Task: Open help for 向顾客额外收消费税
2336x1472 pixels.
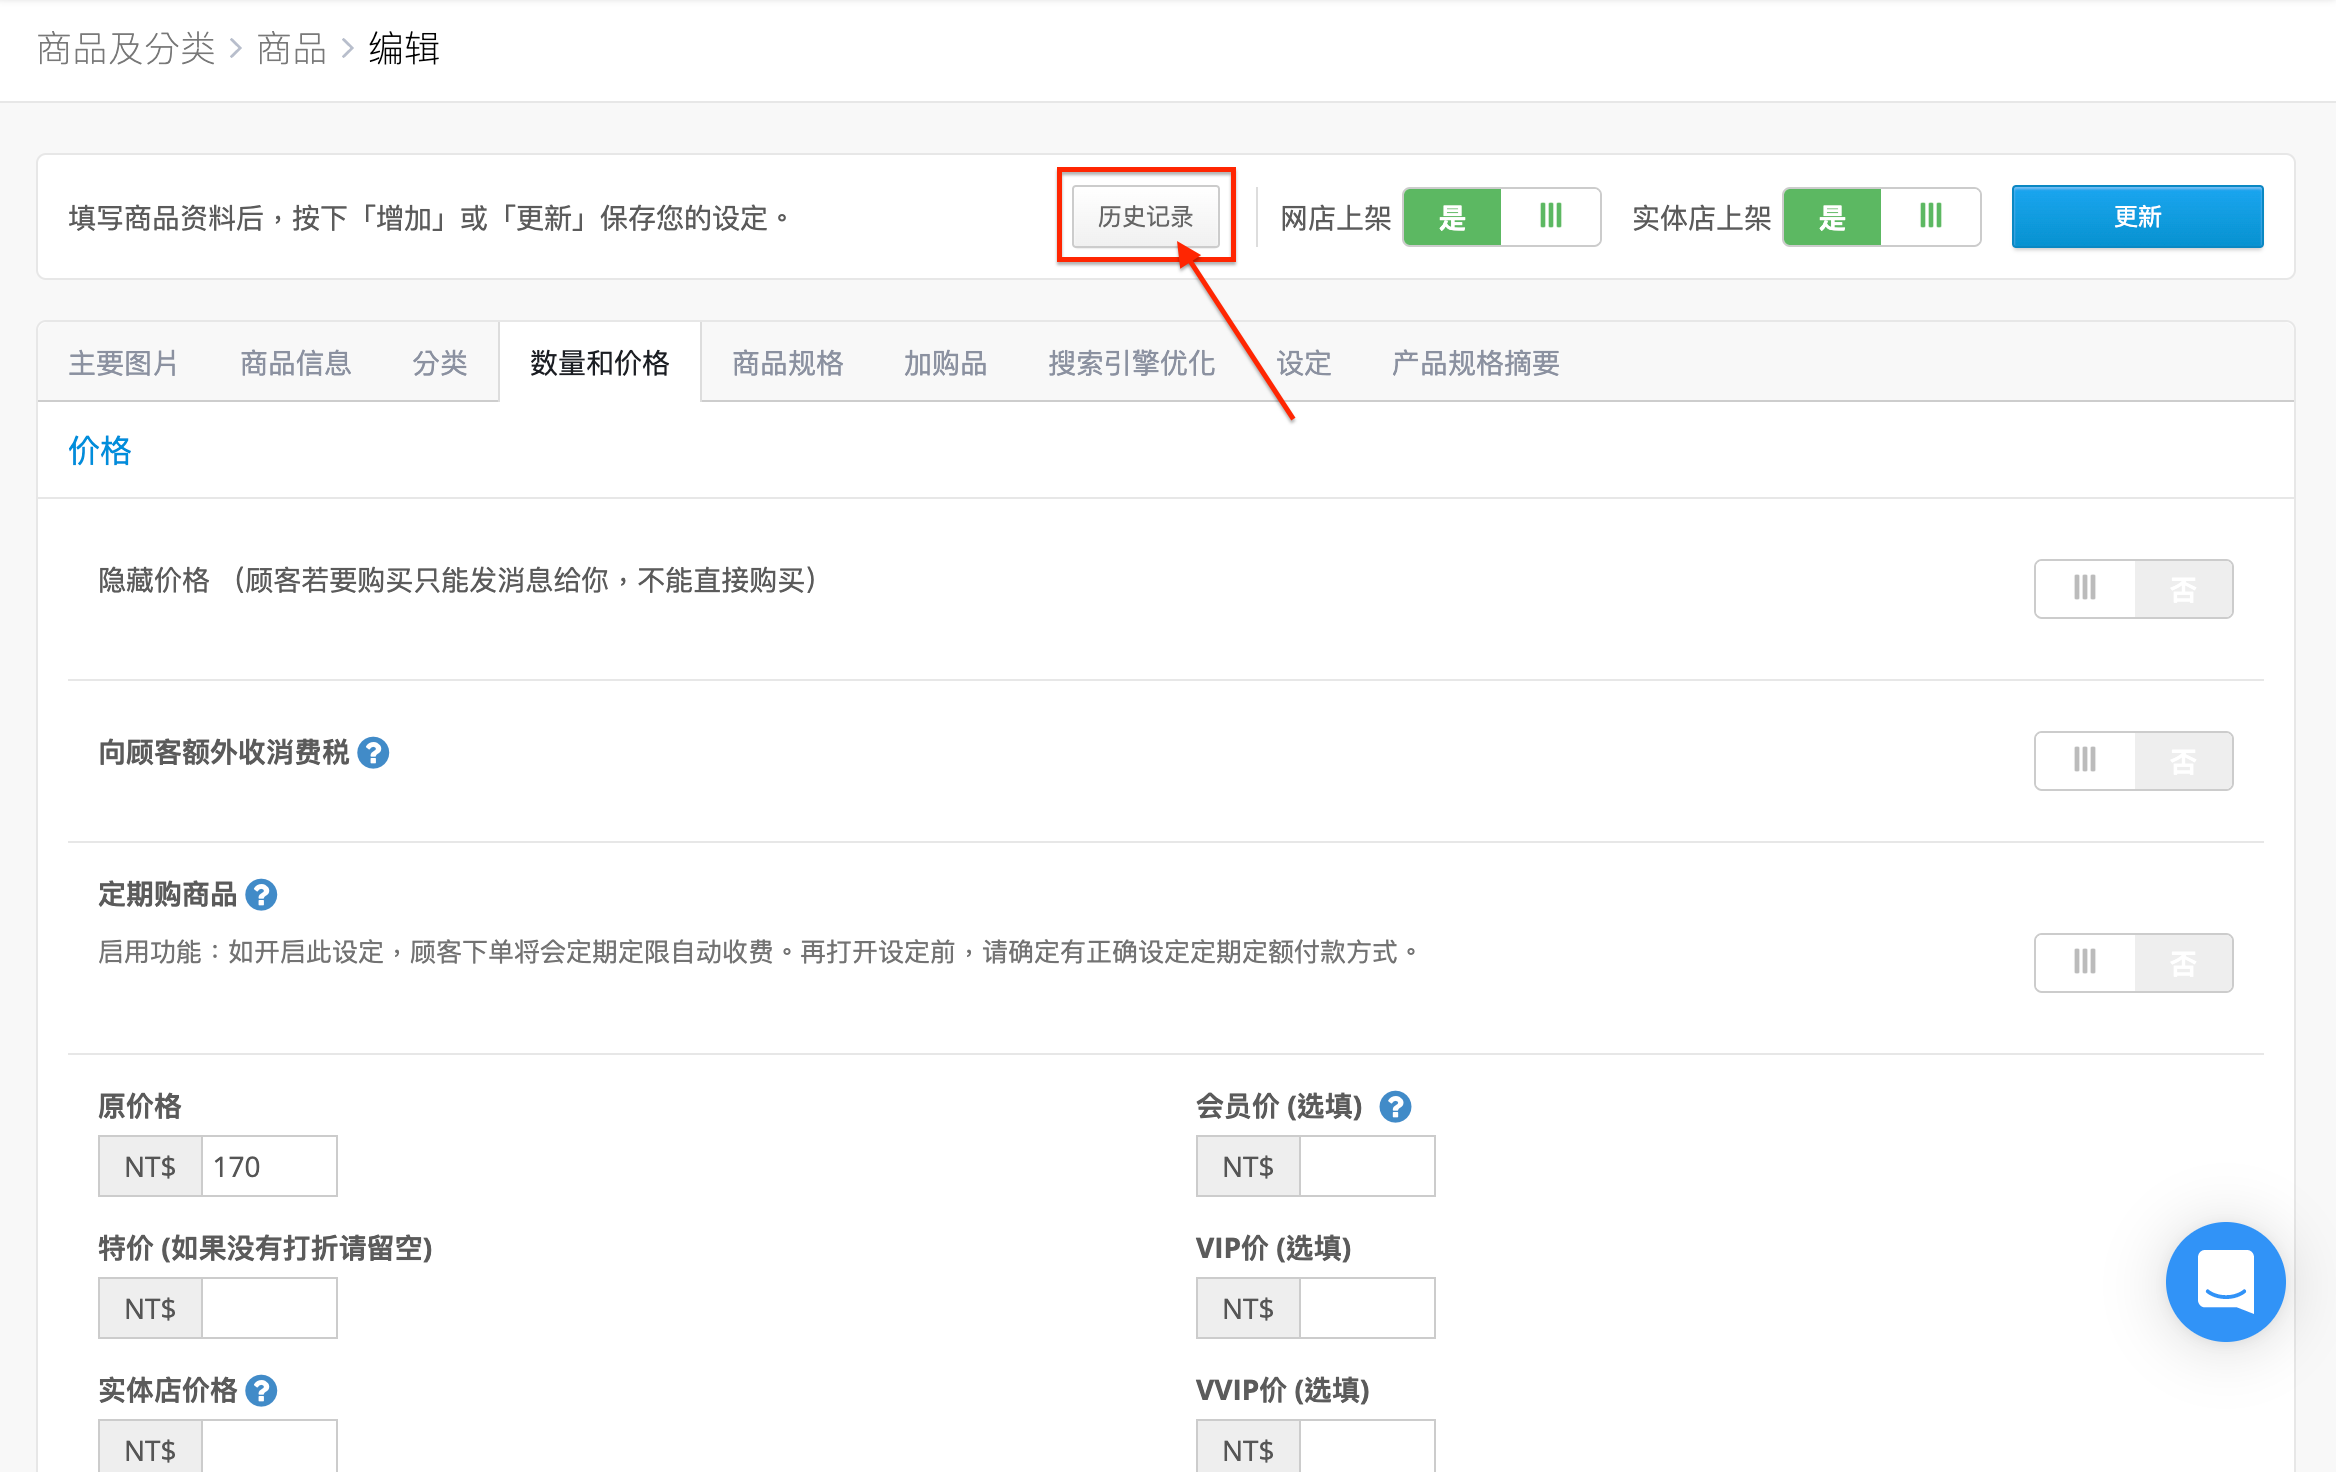Action: tap(373, 753)
